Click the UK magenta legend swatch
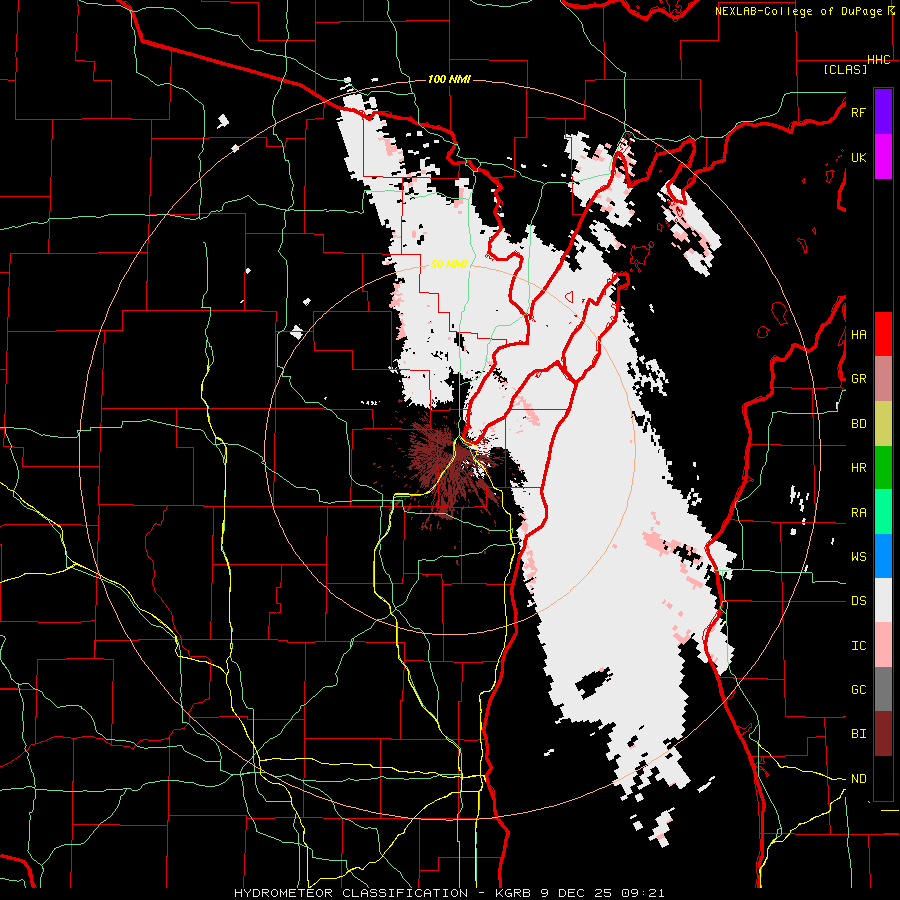The image size is (900, 900). (883, 157)
